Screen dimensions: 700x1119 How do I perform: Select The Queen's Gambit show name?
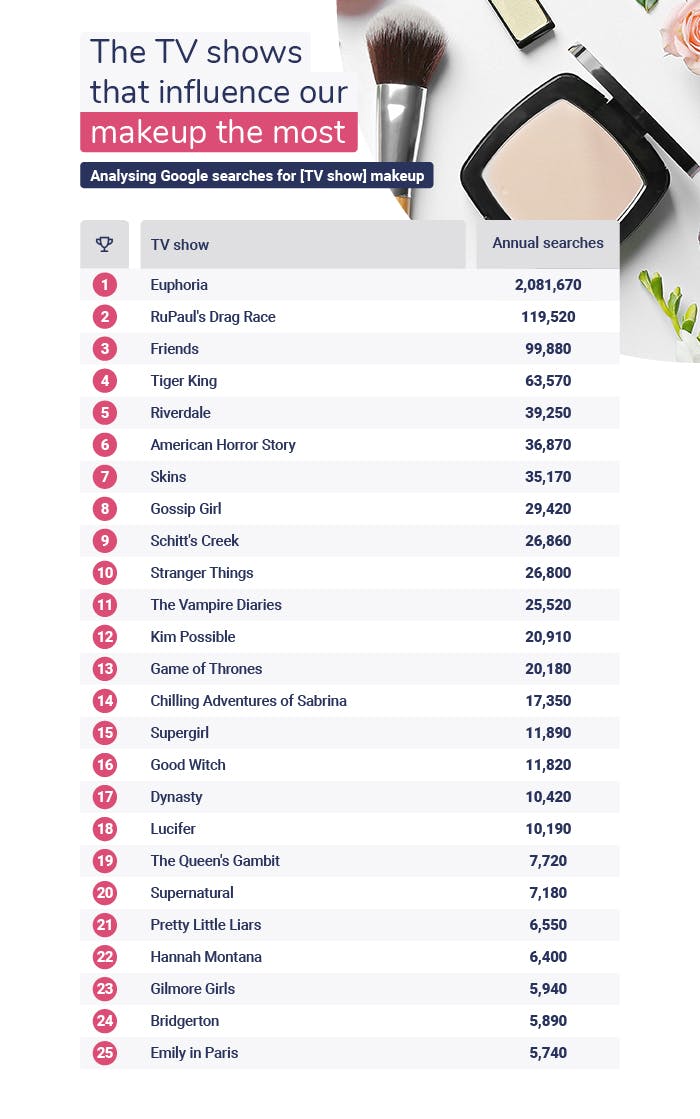click(215, 861)
